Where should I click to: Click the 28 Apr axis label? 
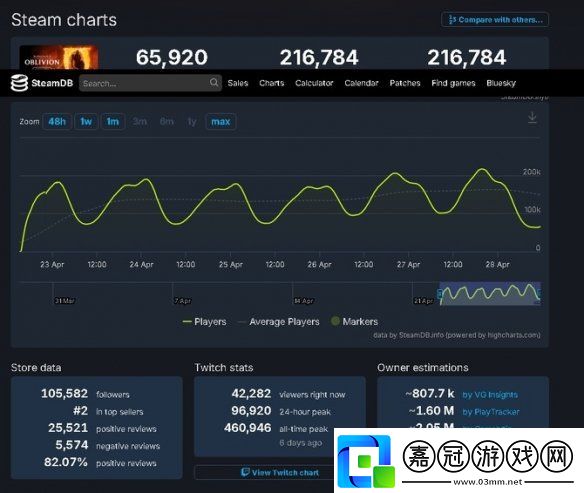497,264
